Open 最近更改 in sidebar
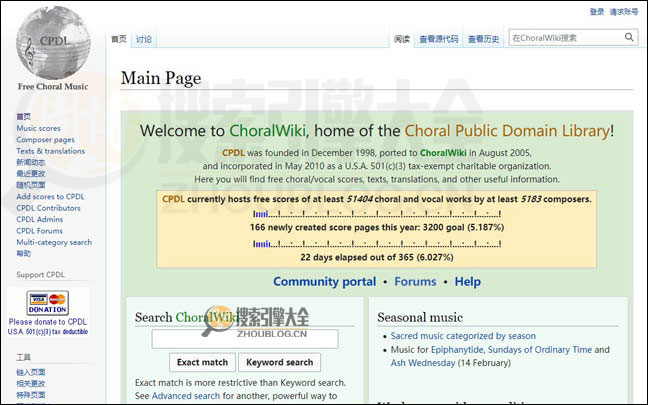 pos(31,174)
